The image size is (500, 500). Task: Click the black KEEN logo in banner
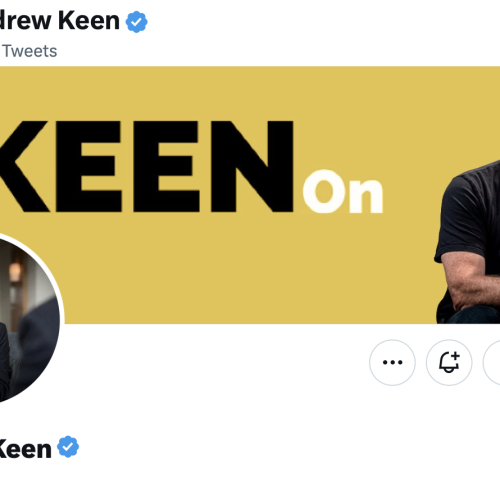coord(147,167)
